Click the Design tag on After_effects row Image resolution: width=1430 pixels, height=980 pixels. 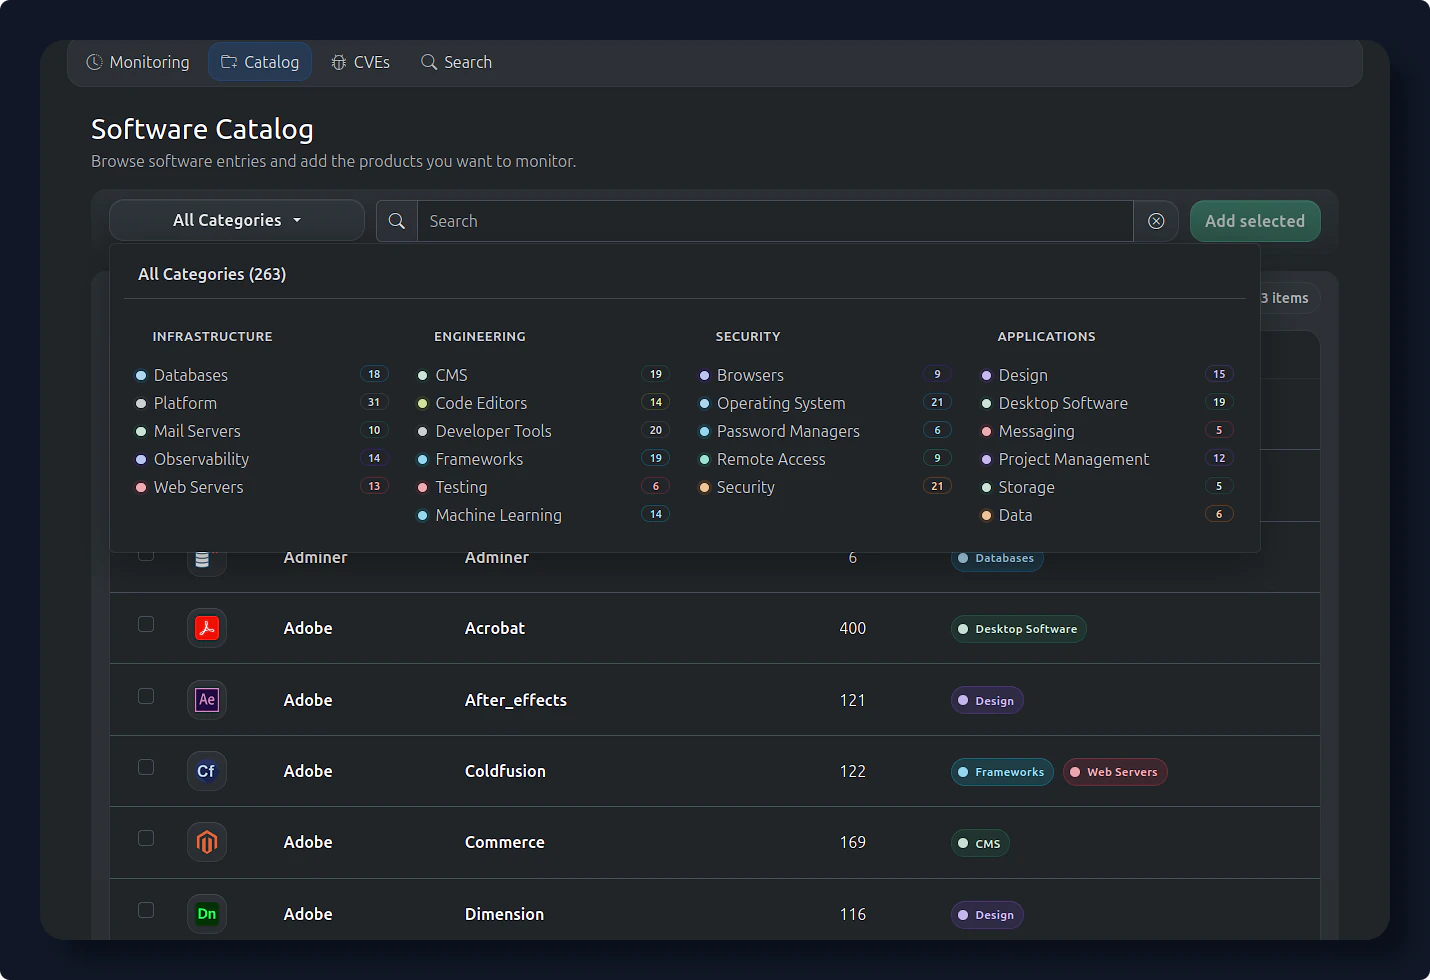pyautogui.click(x=987, y=701)
